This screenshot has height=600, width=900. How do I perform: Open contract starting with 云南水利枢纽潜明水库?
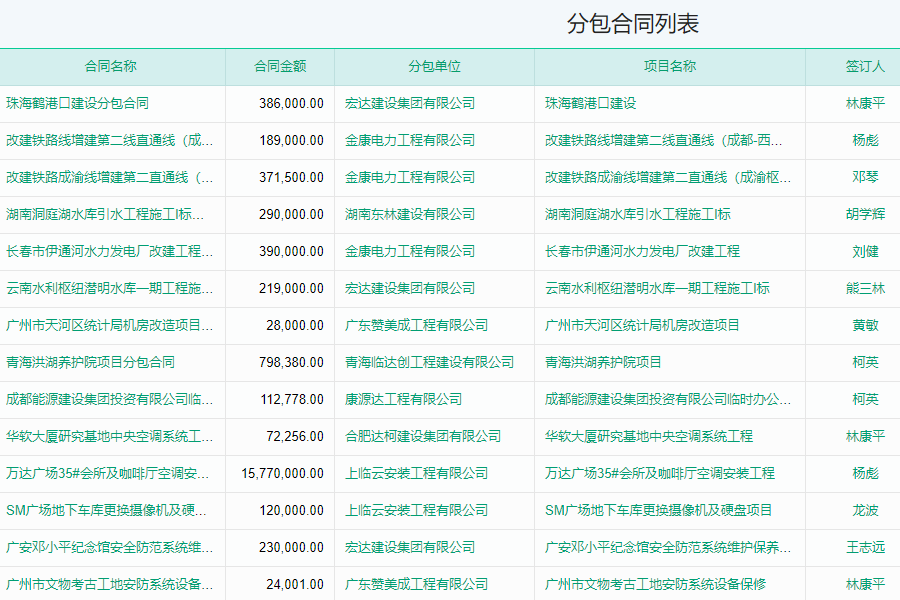coord(110,288)
